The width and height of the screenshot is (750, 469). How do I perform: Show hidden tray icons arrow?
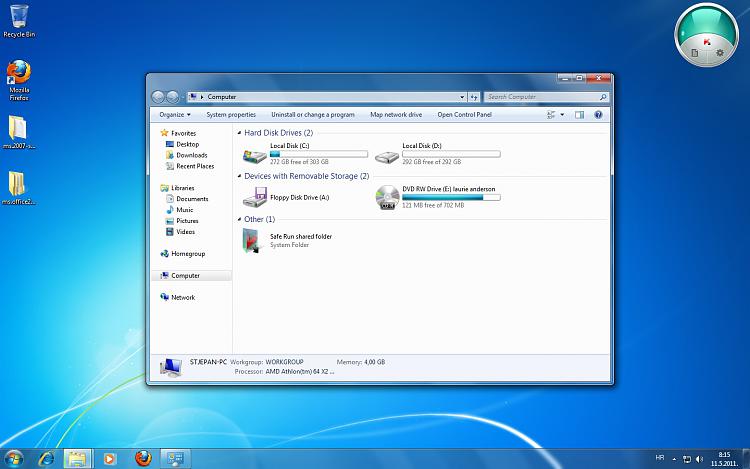pos(674,459)
